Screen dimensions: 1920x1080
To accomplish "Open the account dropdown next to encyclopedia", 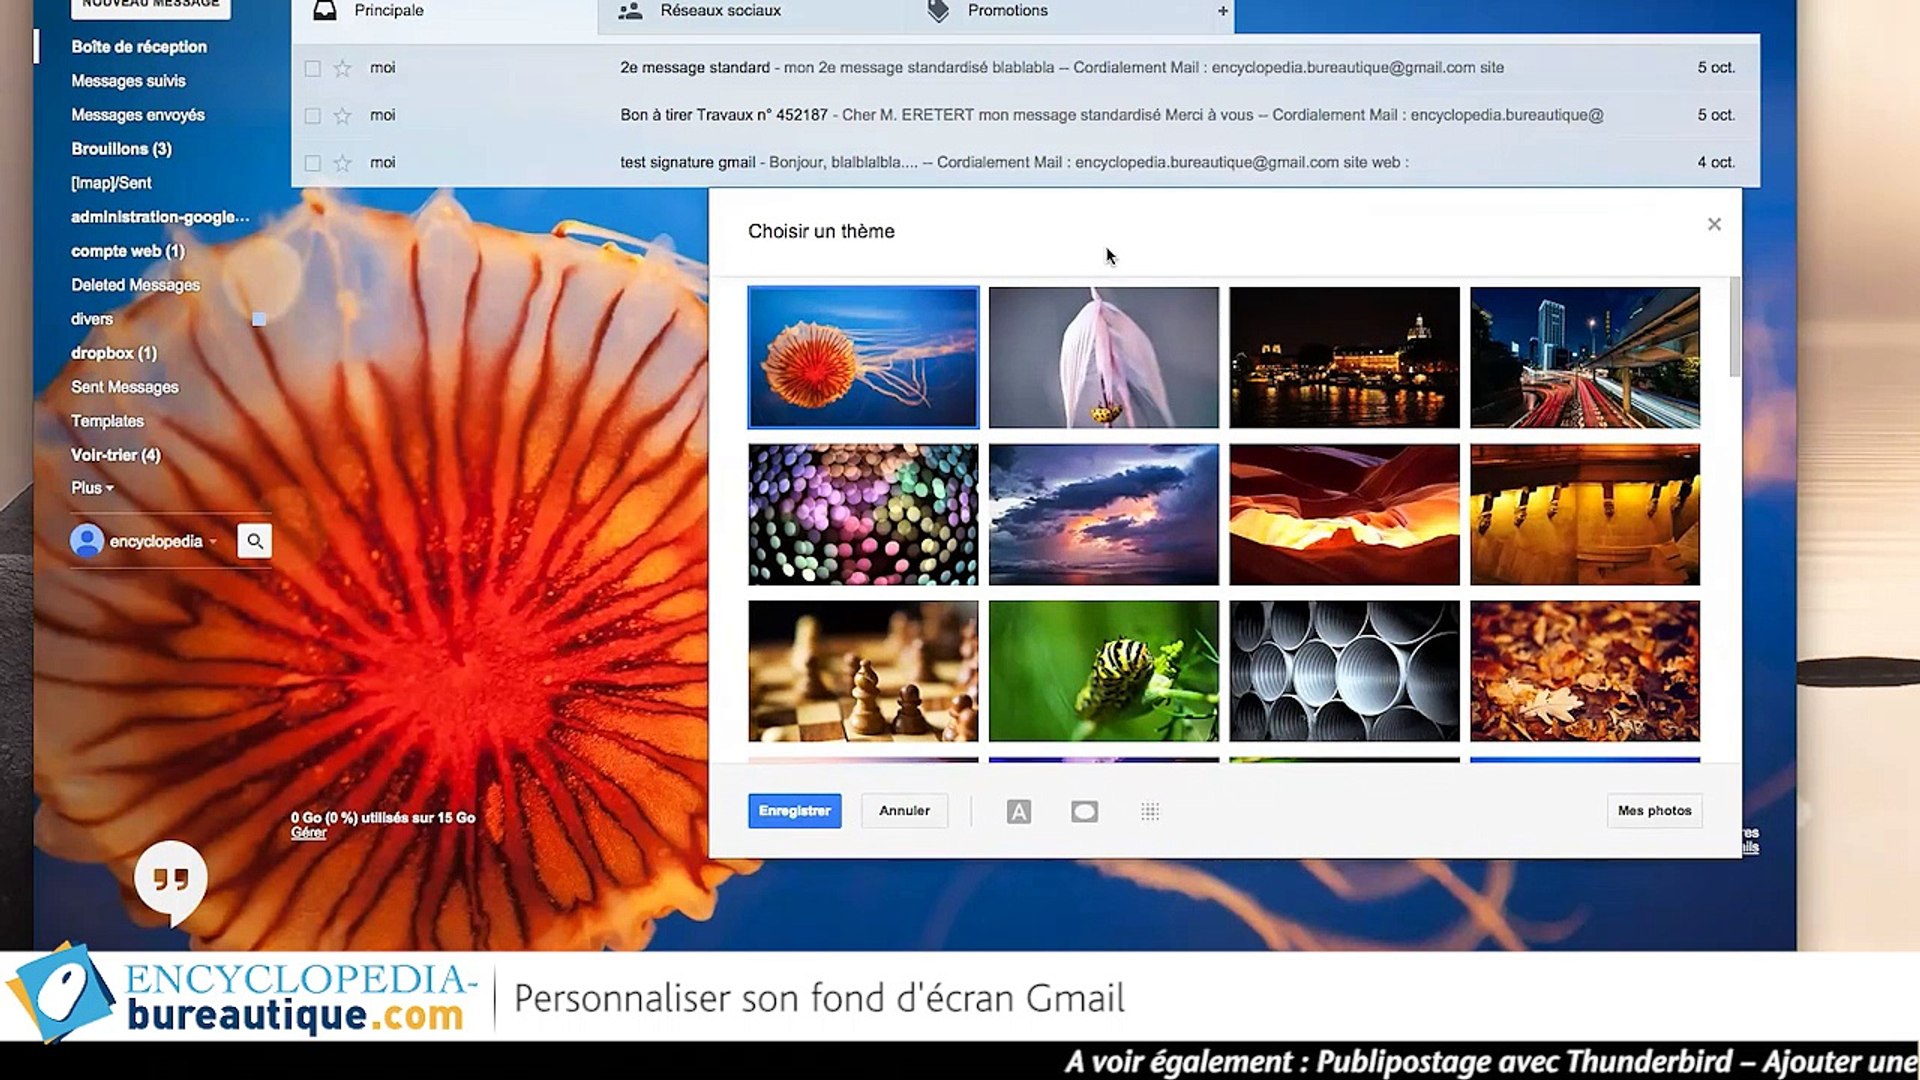I will 213,541.
